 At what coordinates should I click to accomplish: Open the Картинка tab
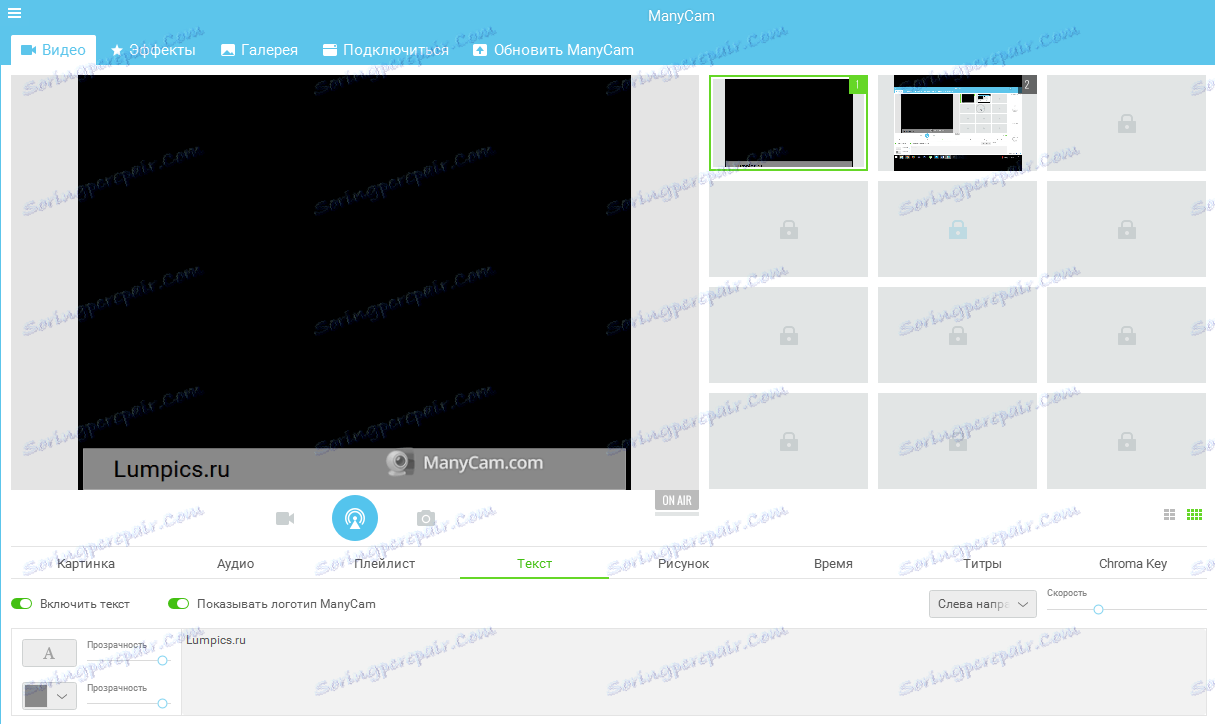[x=86, y=564]
